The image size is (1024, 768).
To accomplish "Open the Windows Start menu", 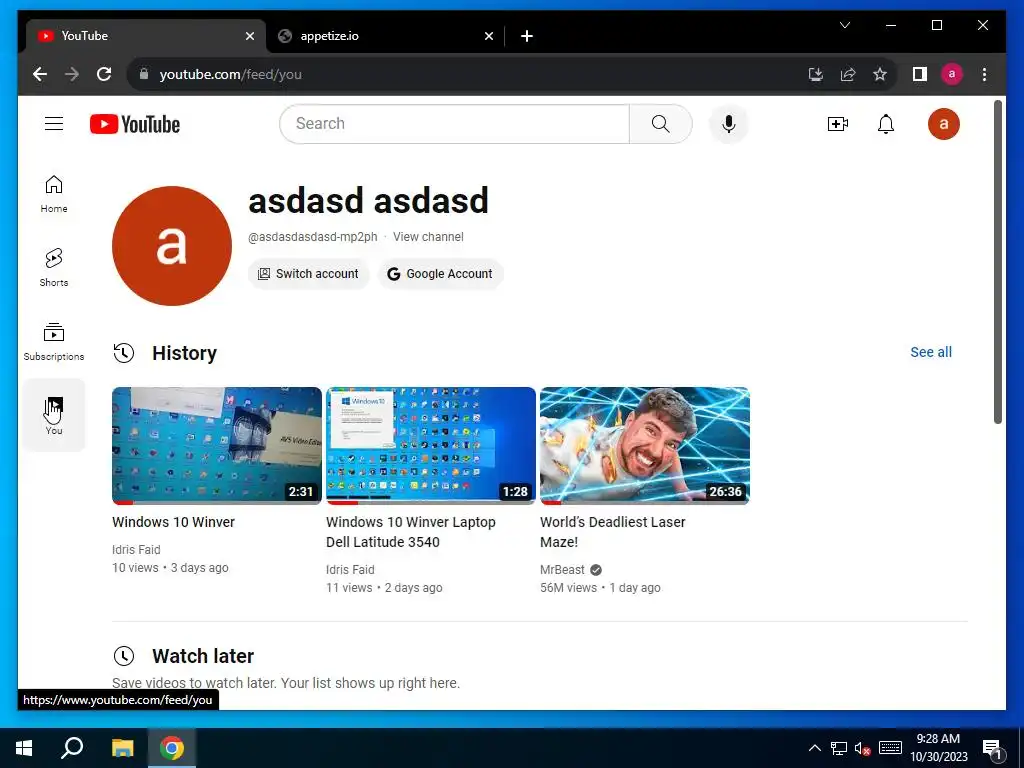I will tap(24, 748).
